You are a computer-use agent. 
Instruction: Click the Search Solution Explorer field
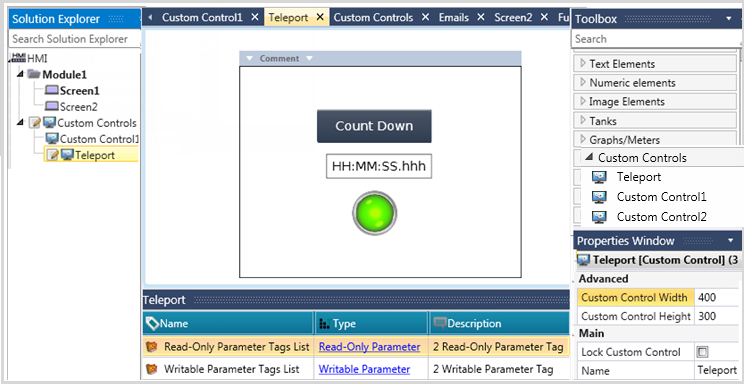coord(74,39)
